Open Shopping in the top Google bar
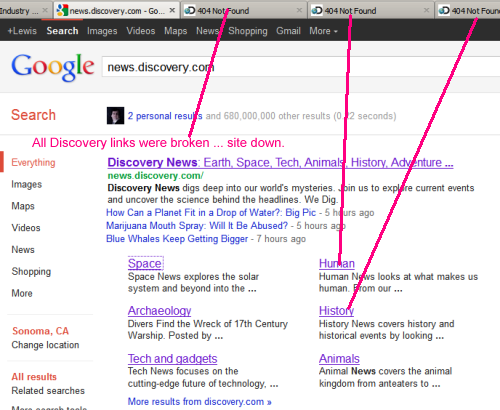Image resolution: width=500 pixels, height=410 pixels. point(248,31)
